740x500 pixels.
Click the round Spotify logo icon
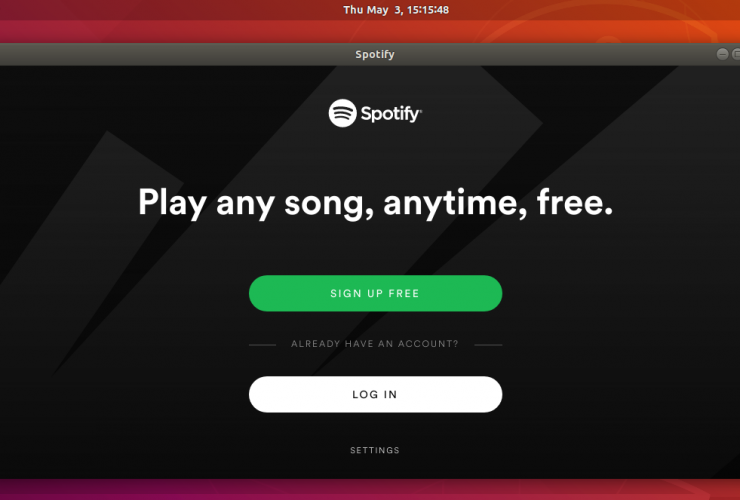(x=342, y=113)
